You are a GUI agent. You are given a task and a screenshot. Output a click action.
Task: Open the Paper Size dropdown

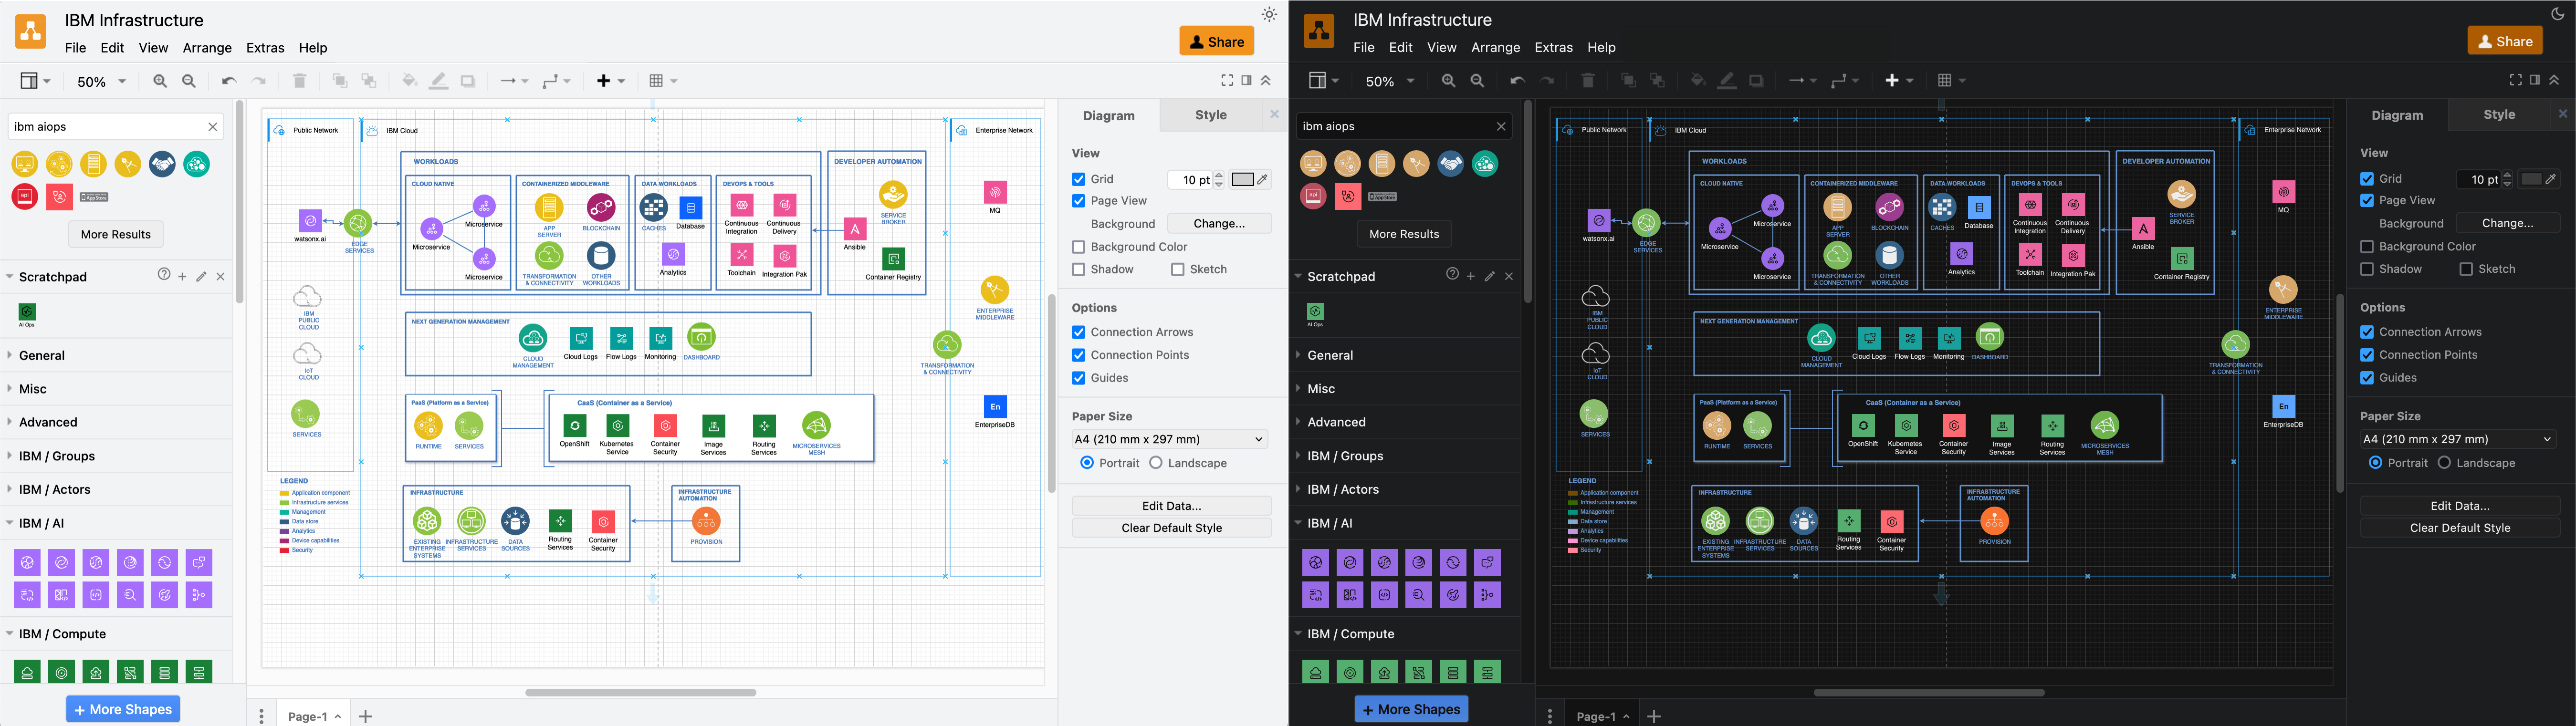pyautogui.click(x=1170, y=439)
